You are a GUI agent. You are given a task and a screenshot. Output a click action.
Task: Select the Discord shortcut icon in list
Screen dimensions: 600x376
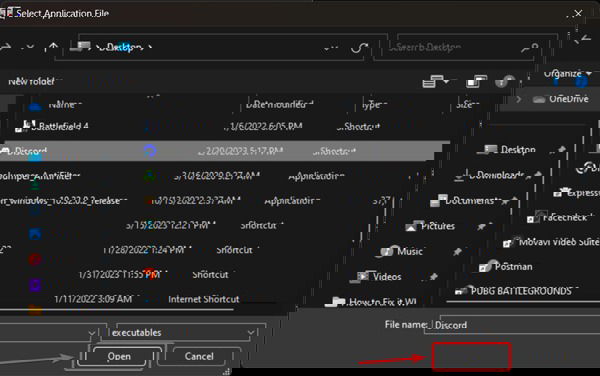(x=150, y=151)
